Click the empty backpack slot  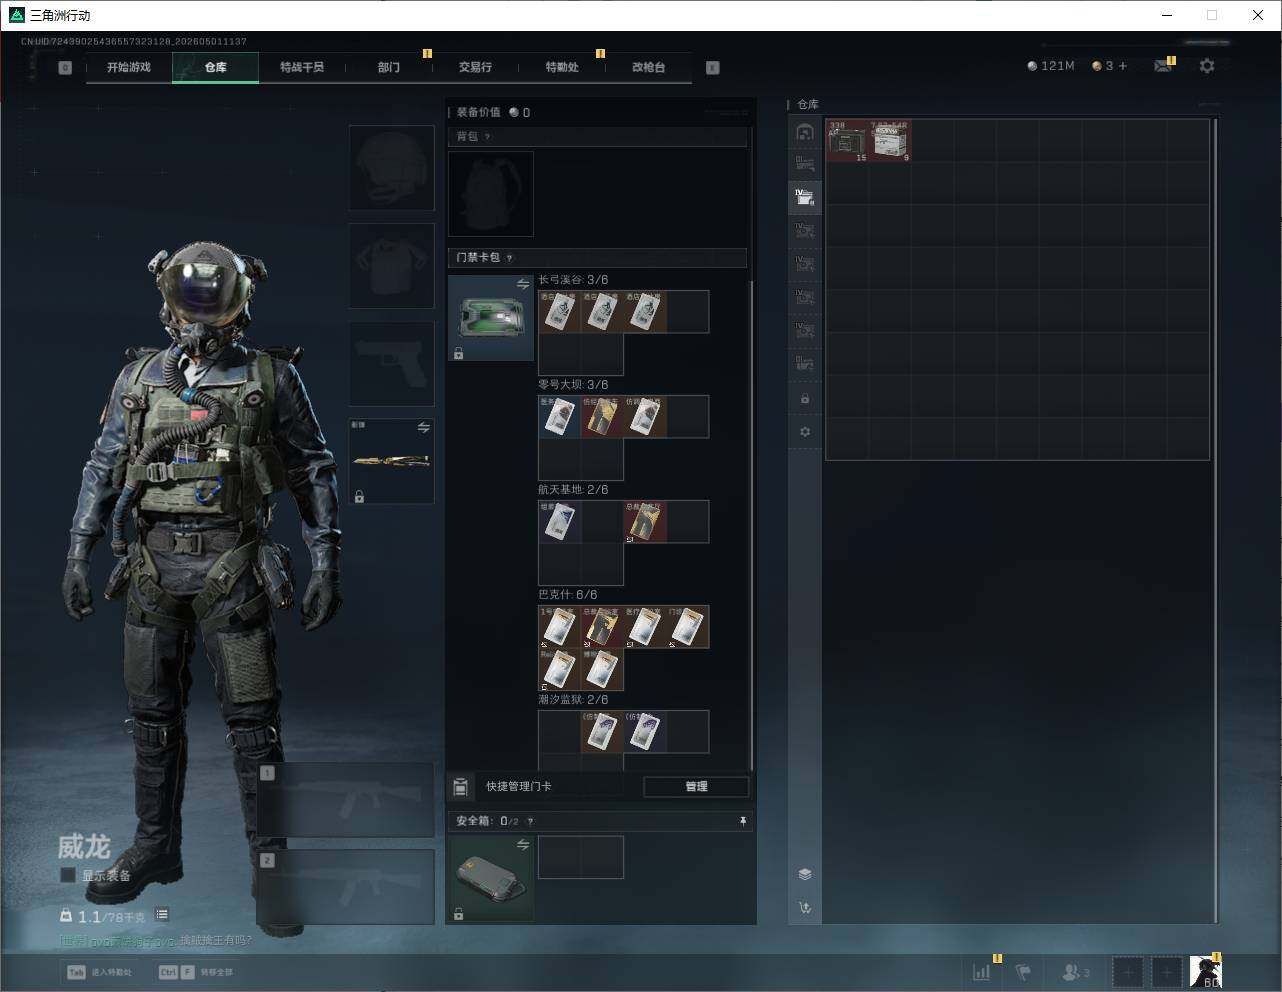[491, 194]
